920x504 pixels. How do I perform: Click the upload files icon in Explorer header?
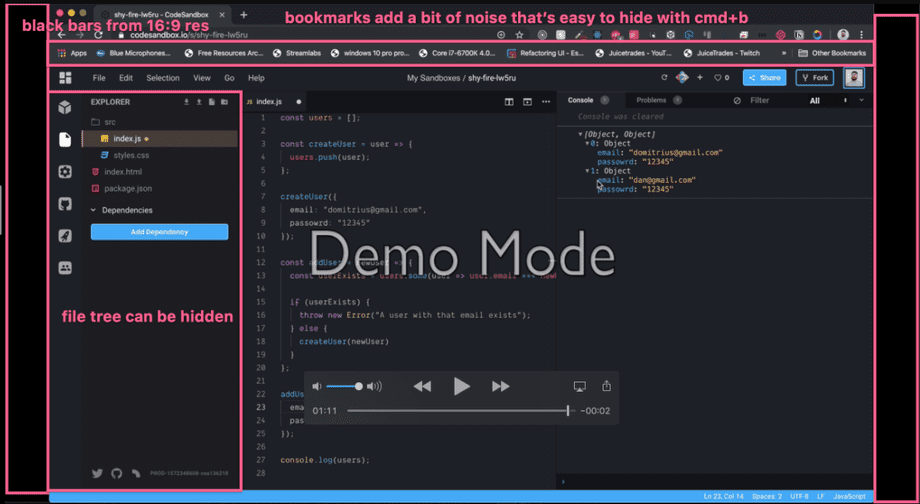(199, 102)
